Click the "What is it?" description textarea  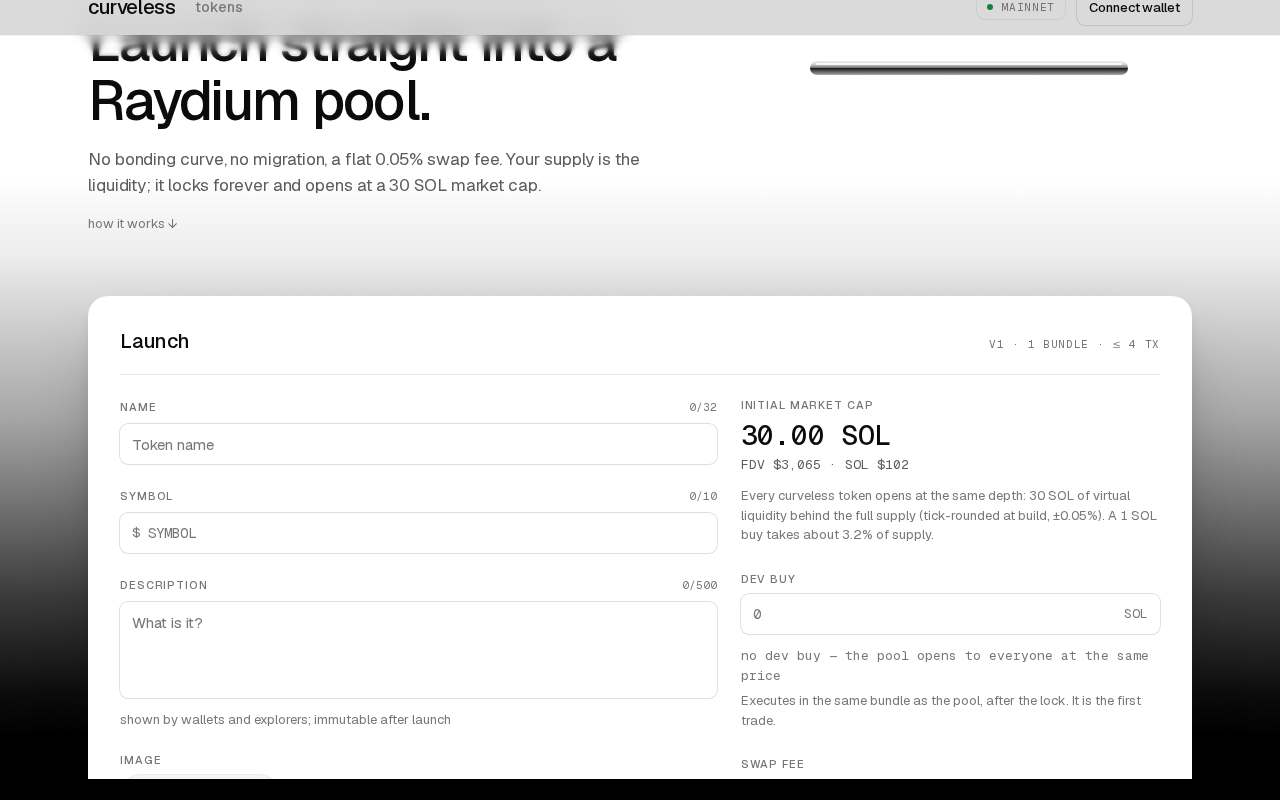click(x=418, y=650)
